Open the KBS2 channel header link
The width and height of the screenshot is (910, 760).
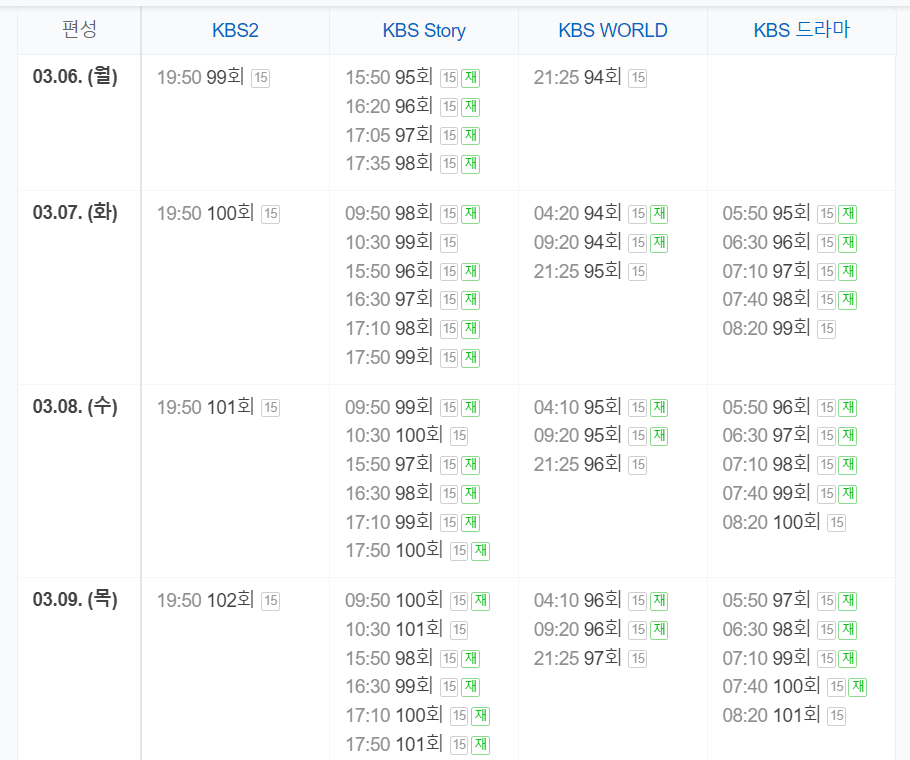(x=235, y=30)
